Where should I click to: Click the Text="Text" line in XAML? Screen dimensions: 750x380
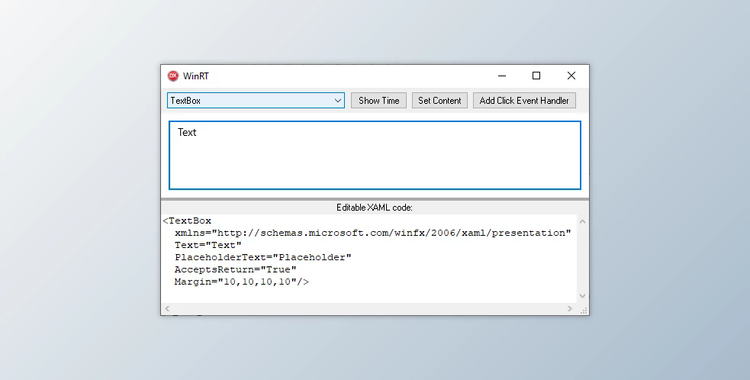(x=208, y=245)
